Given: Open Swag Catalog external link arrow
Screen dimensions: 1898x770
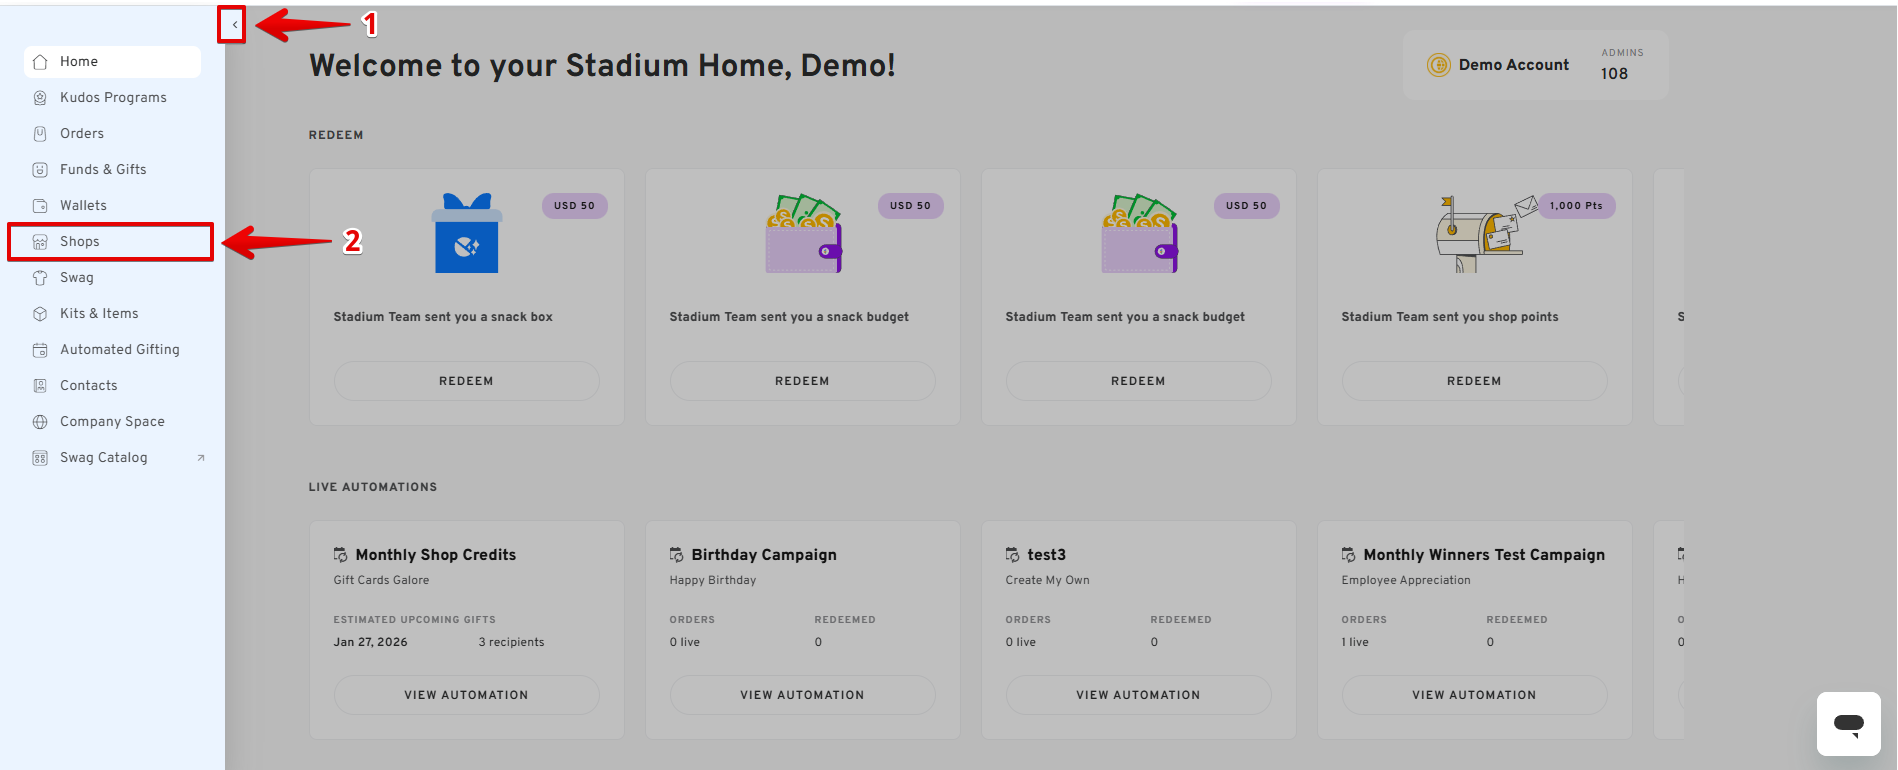Looking at the screenshot, I should tap(201, 458).
